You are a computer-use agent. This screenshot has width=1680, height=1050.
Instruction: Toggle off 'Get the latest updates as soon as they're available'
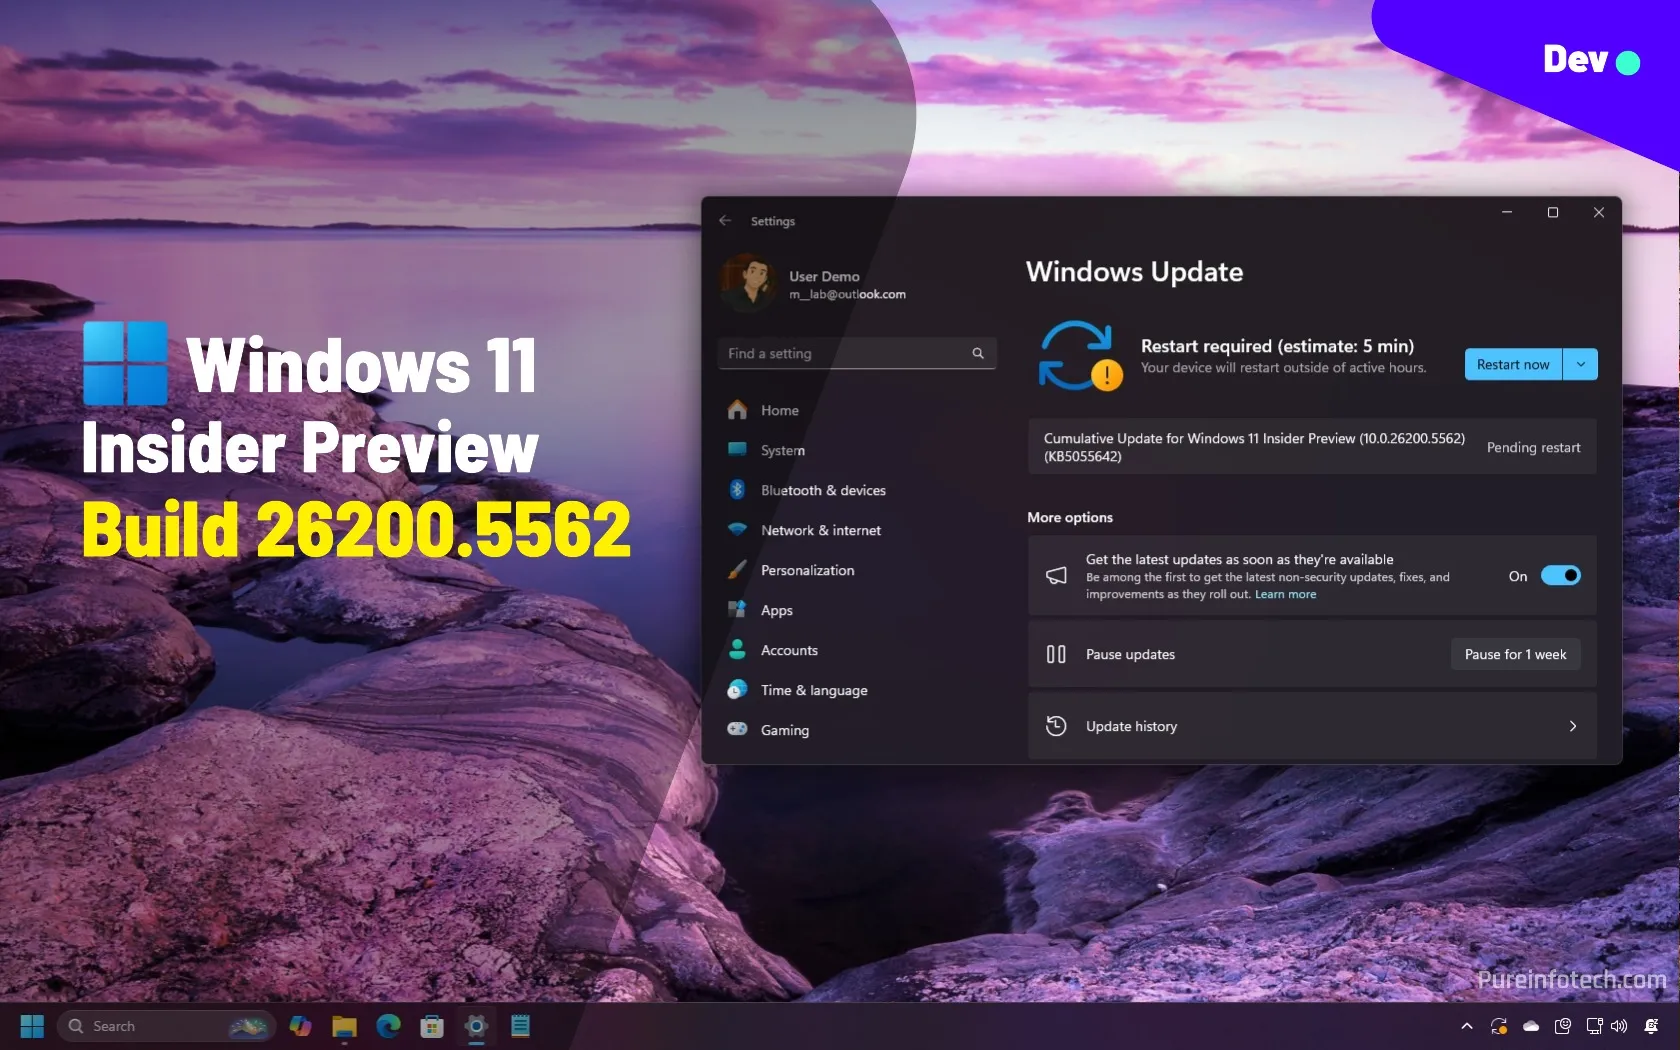coord(1561,575)
